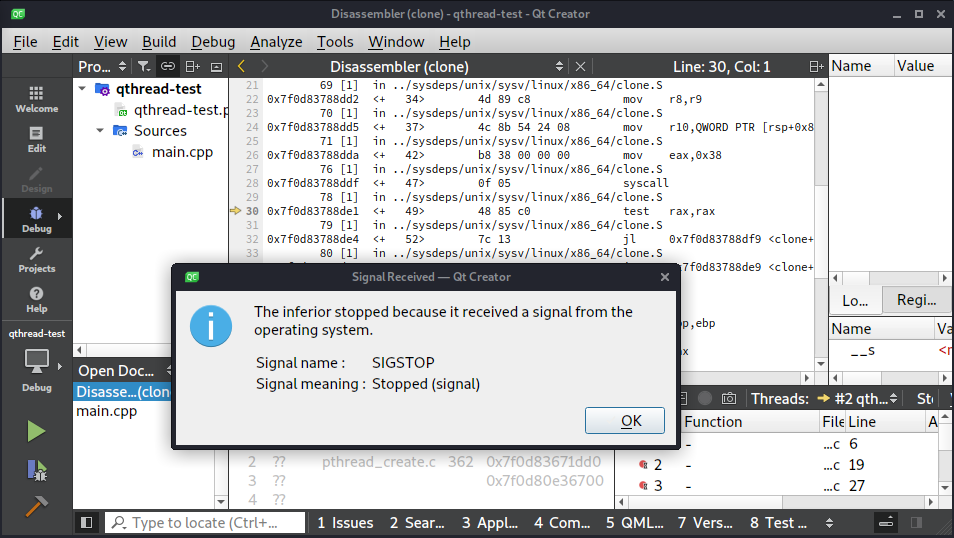Viewport: 954px width, 538px height.
Task: Collapse the Sources folder node
Action: (100, 131)
